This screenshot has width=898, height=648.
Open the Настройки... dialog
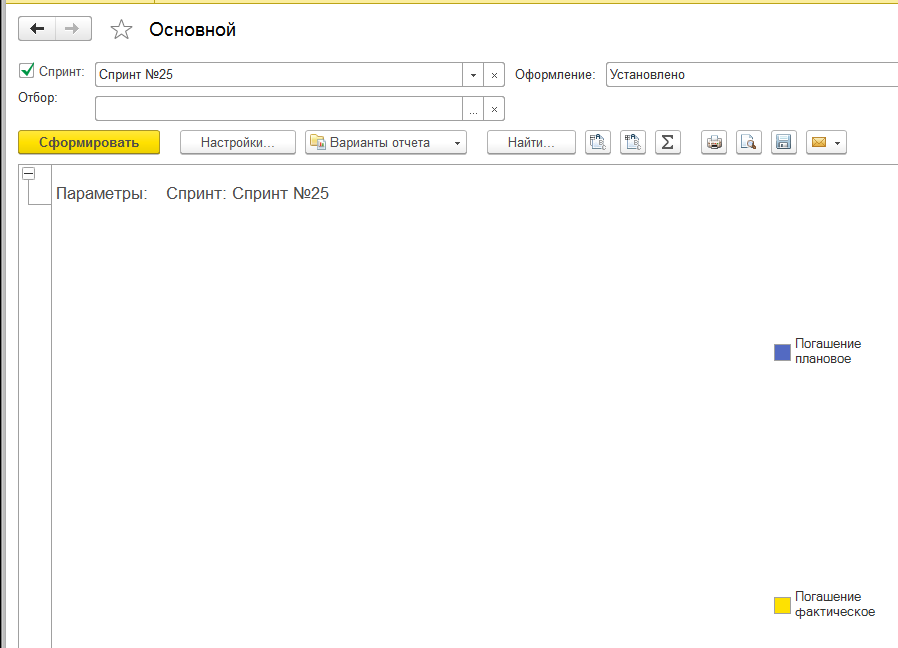238,143
